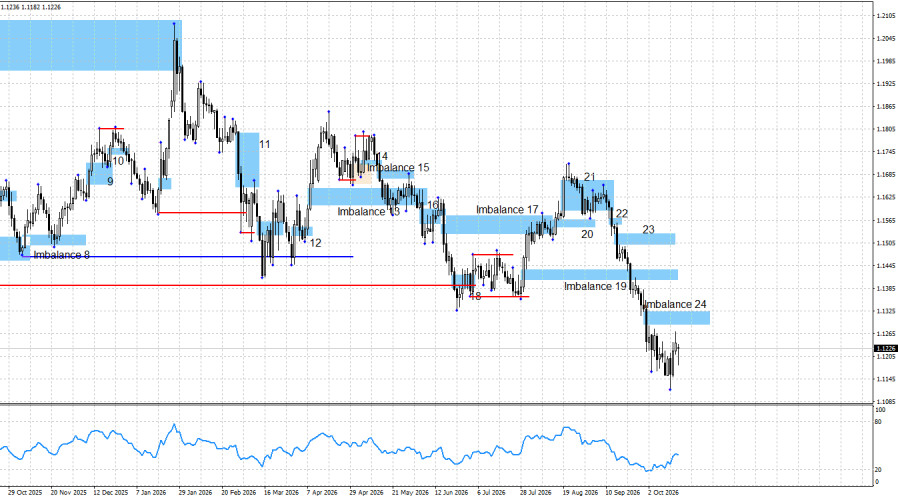This screenshot has width=900, height=500.
Task: Click price axis value 1.1445
Action: tap(886, 266)
